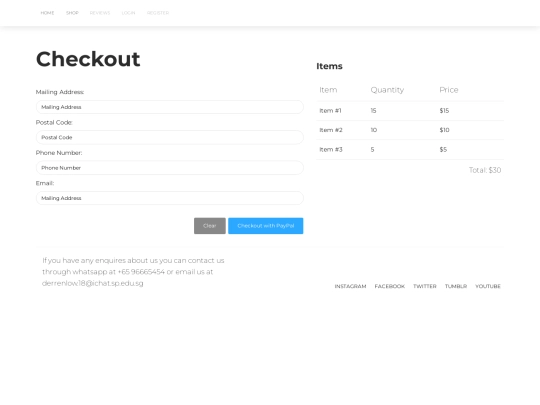
Task: Select the Login nav link
Action: (128, 13)
